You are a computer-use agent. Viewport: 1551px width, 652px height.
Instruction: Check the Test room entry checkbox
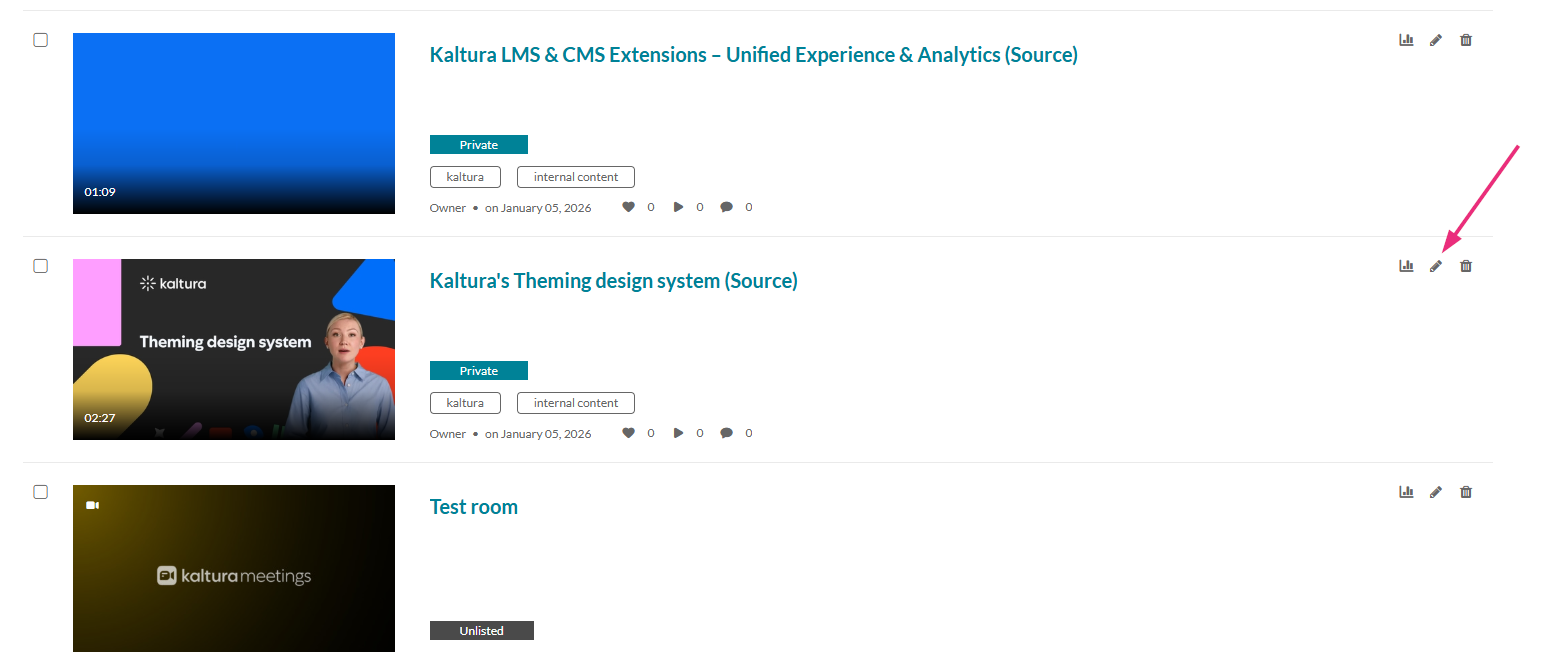41,492
